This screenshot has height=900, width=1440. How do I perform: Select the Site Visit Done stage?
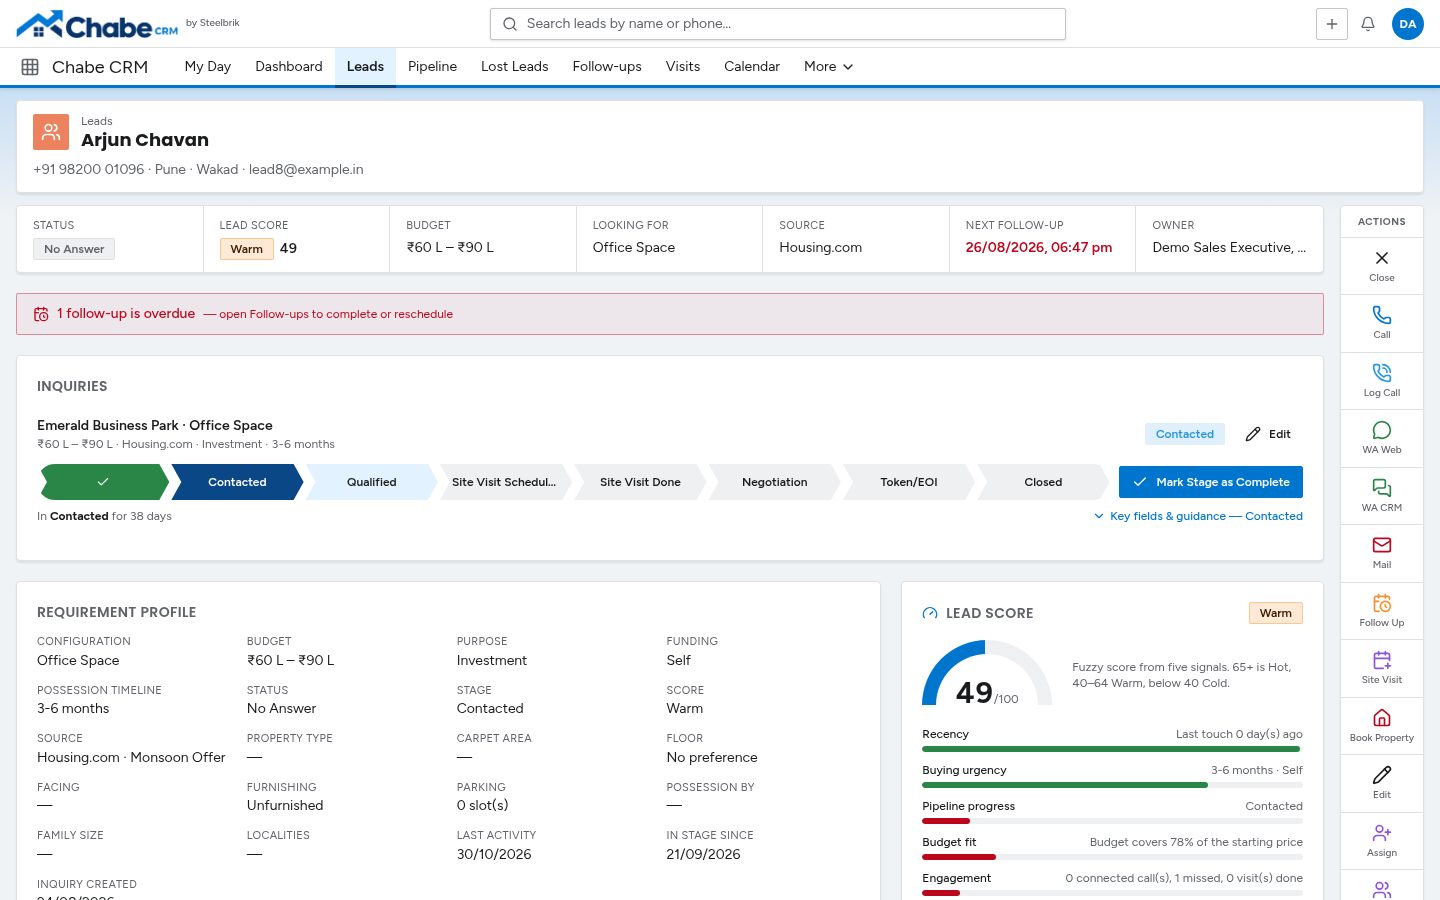(640, 482)
